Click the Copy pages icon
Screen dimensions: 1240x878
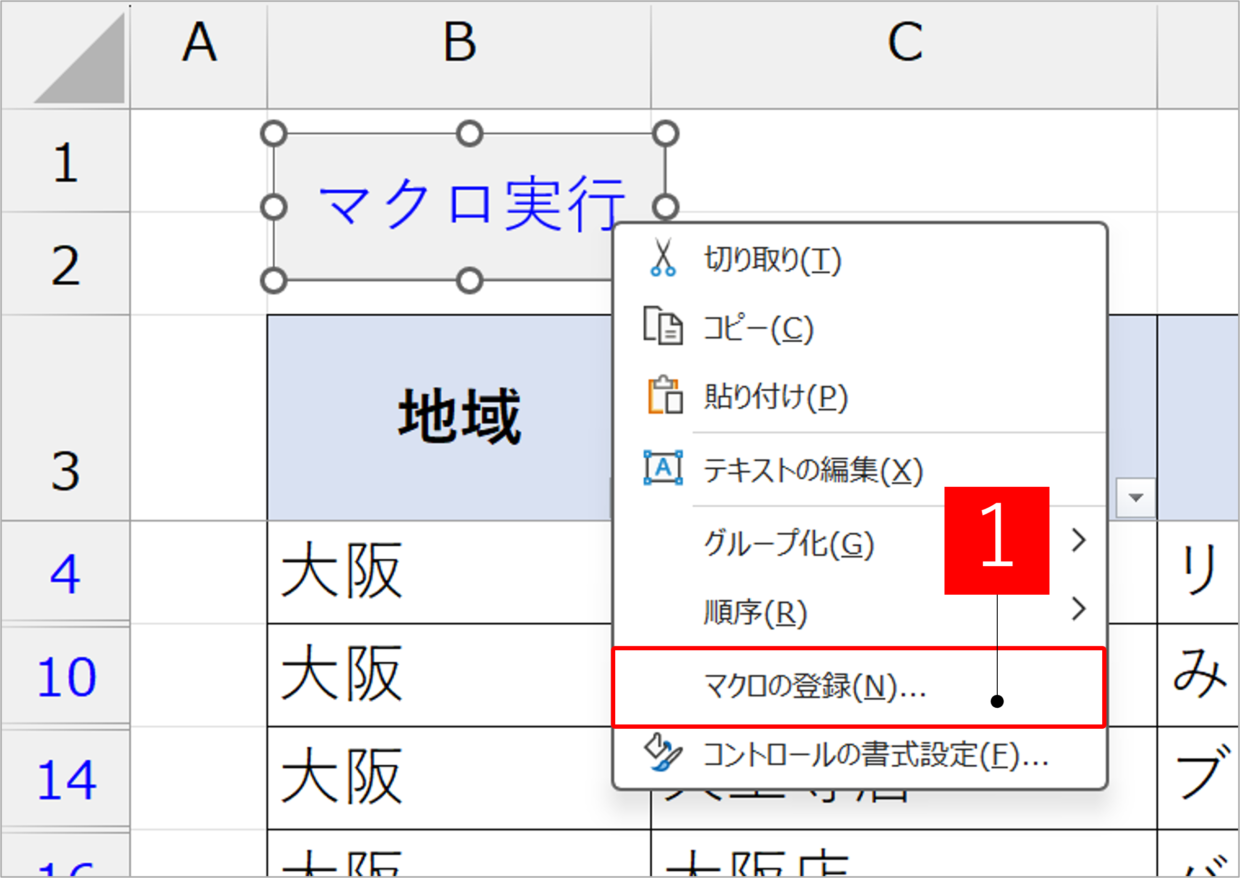pyautogui.click(x=663, y=327)
